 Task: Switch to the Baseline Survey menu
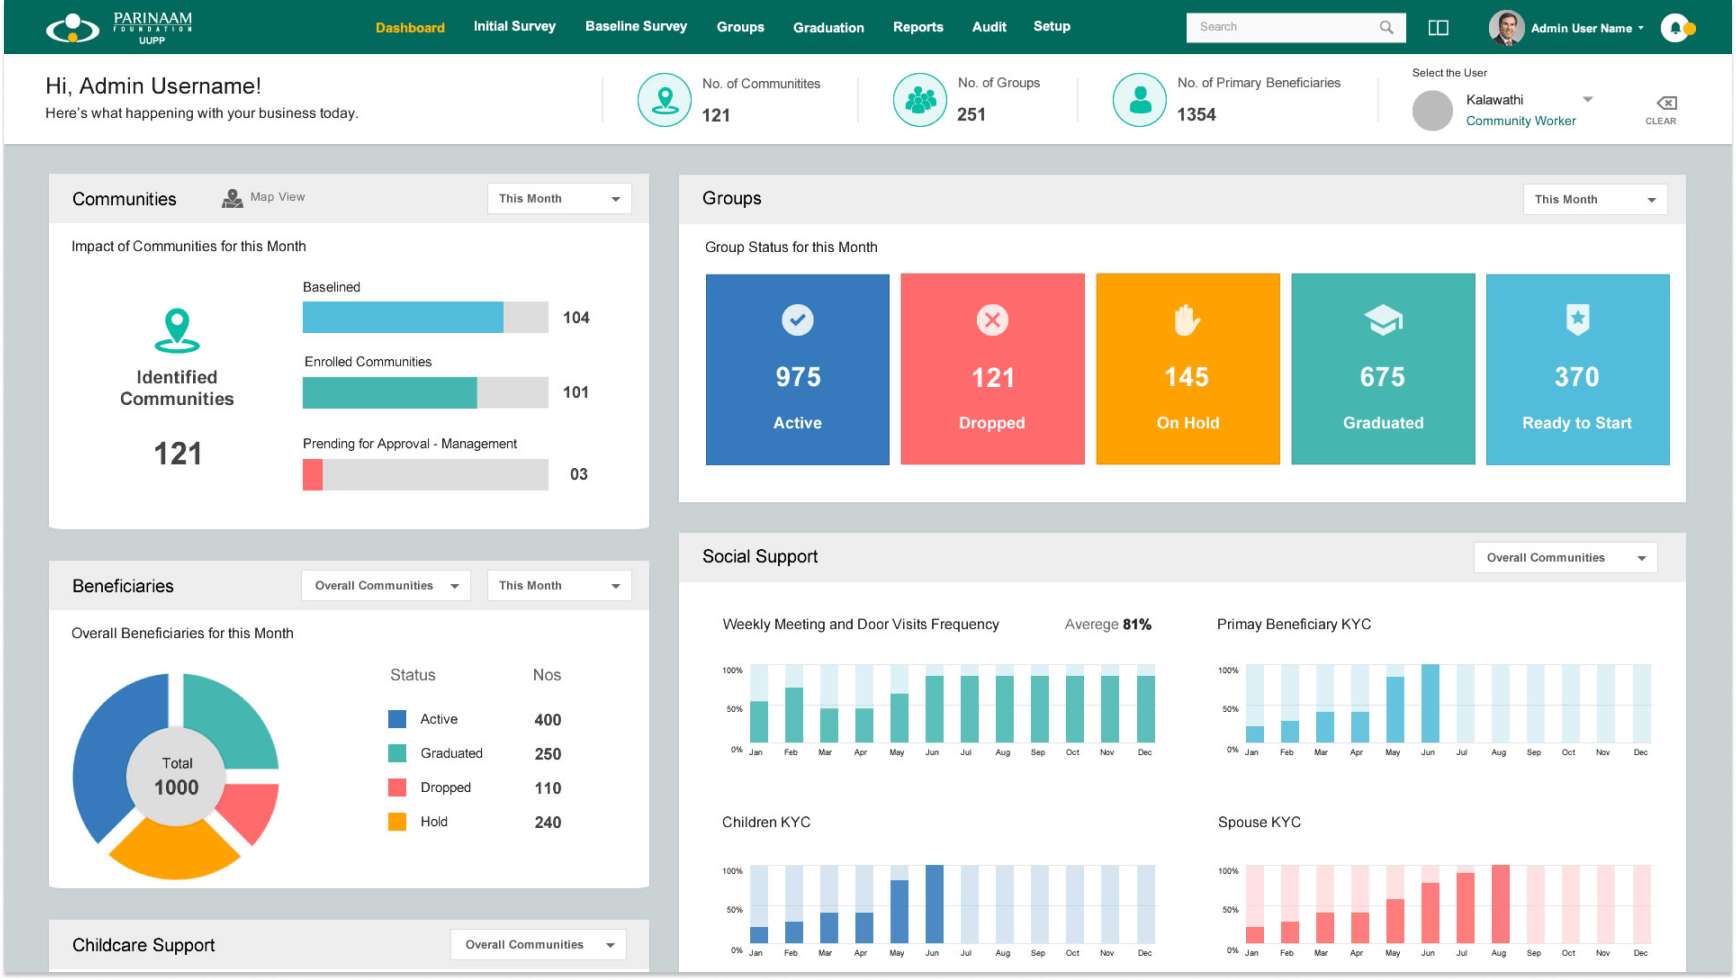[636, 27]
